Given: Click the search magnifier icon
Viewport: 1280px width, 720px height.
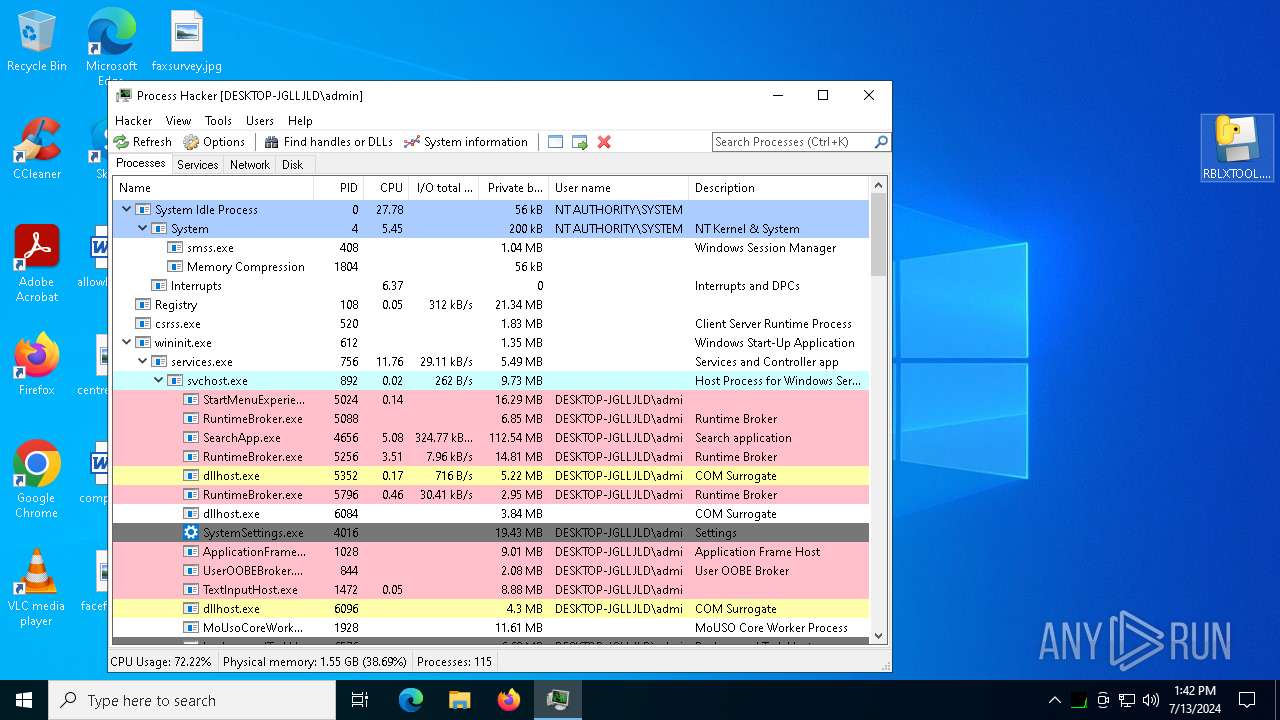Looking at the screenshot, I should click(x=881, y=142).
